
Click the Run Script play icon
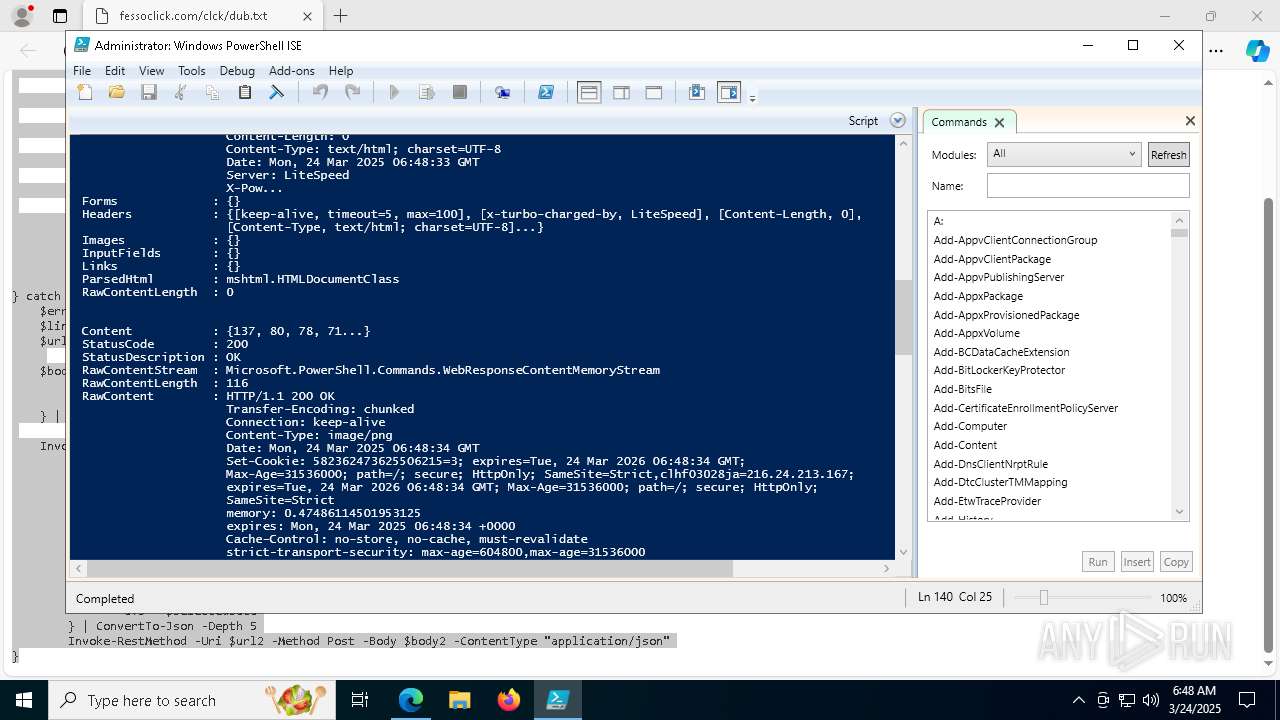point(394,92)
